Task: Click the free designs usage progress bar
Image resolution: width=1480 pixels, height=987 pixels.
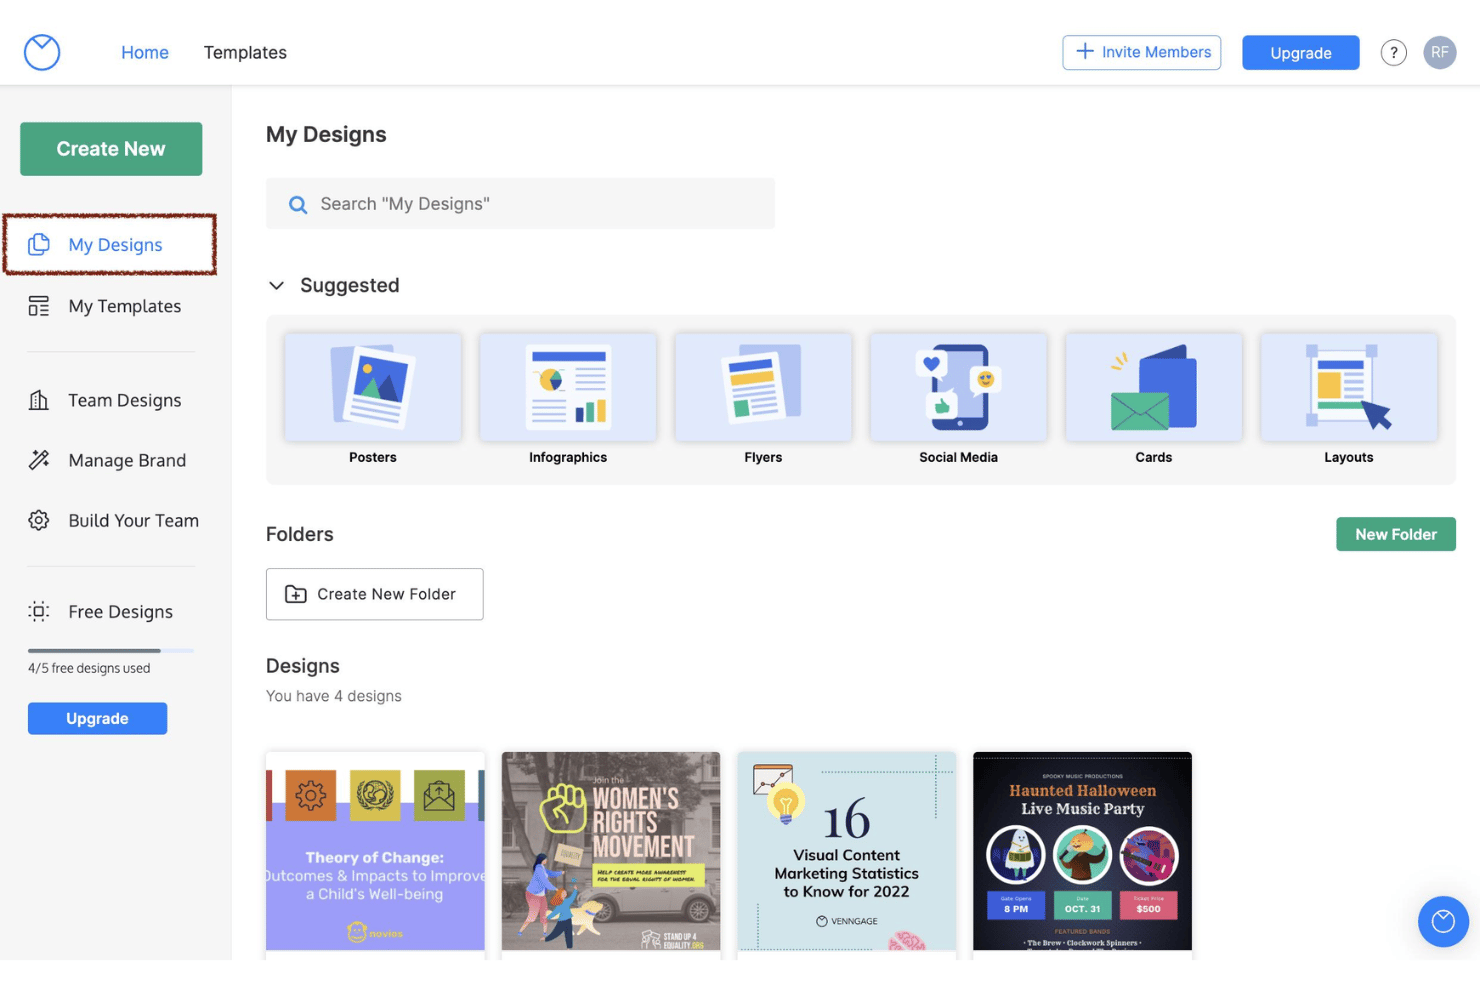Action: click(111, 651)
